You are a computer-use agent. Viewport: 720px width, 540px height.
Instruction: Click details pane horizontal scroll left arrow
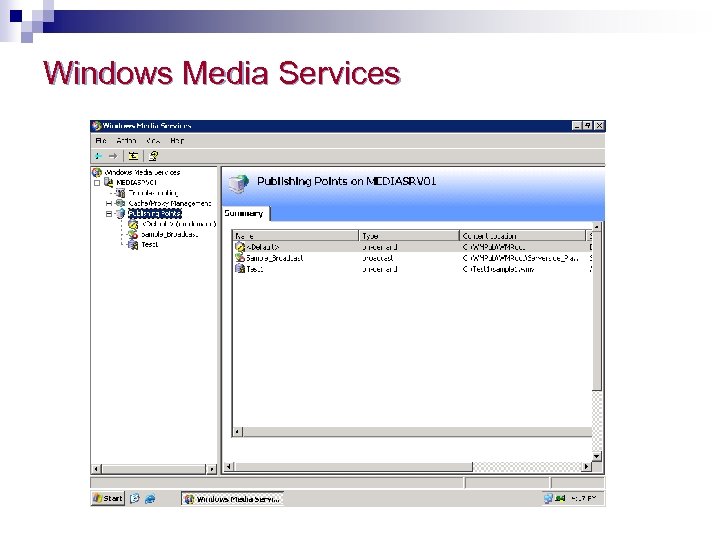(228, 467)
